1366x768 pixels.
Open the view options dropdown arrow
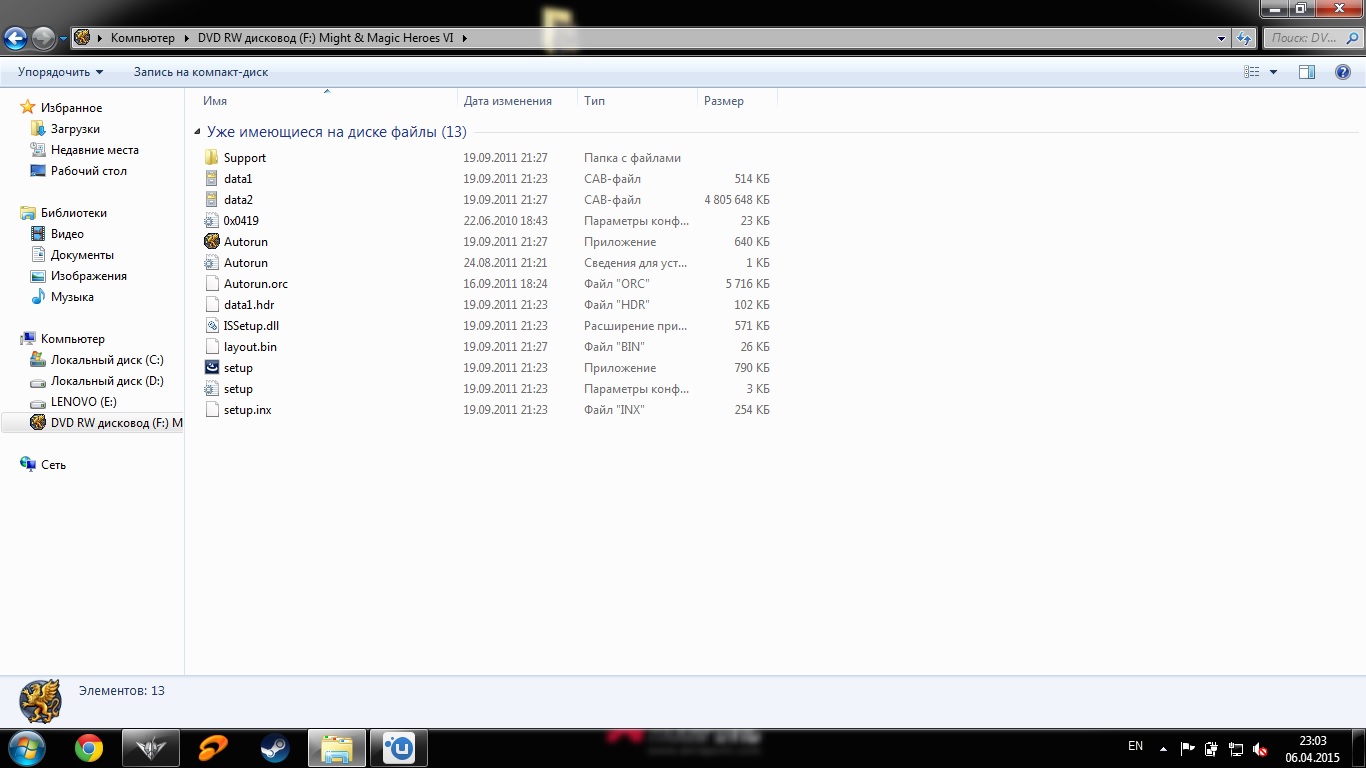coord(1273,72)
